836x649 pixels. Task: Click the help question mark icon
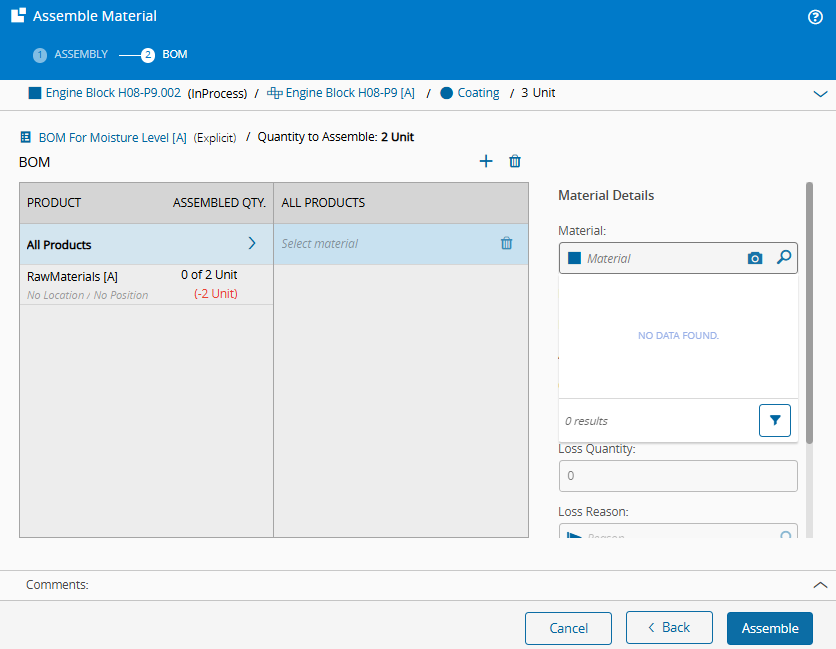coord(815,17)
